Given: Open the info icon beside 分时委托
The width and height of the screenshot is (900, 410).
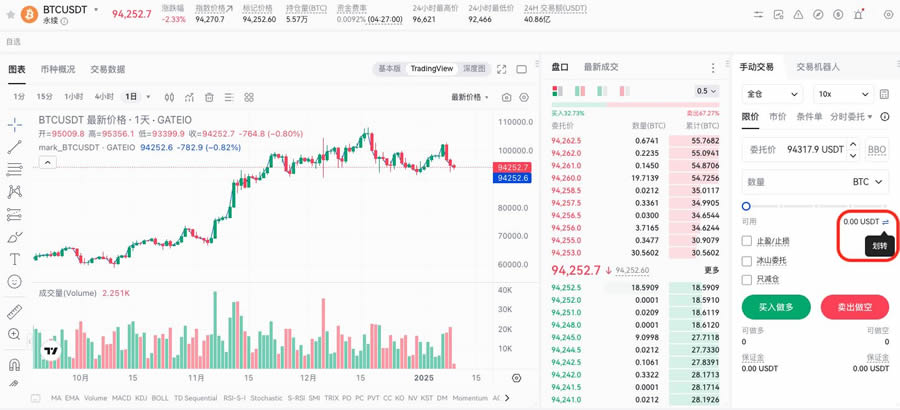Looking at the screenshot, I should (x=883, y=117).
